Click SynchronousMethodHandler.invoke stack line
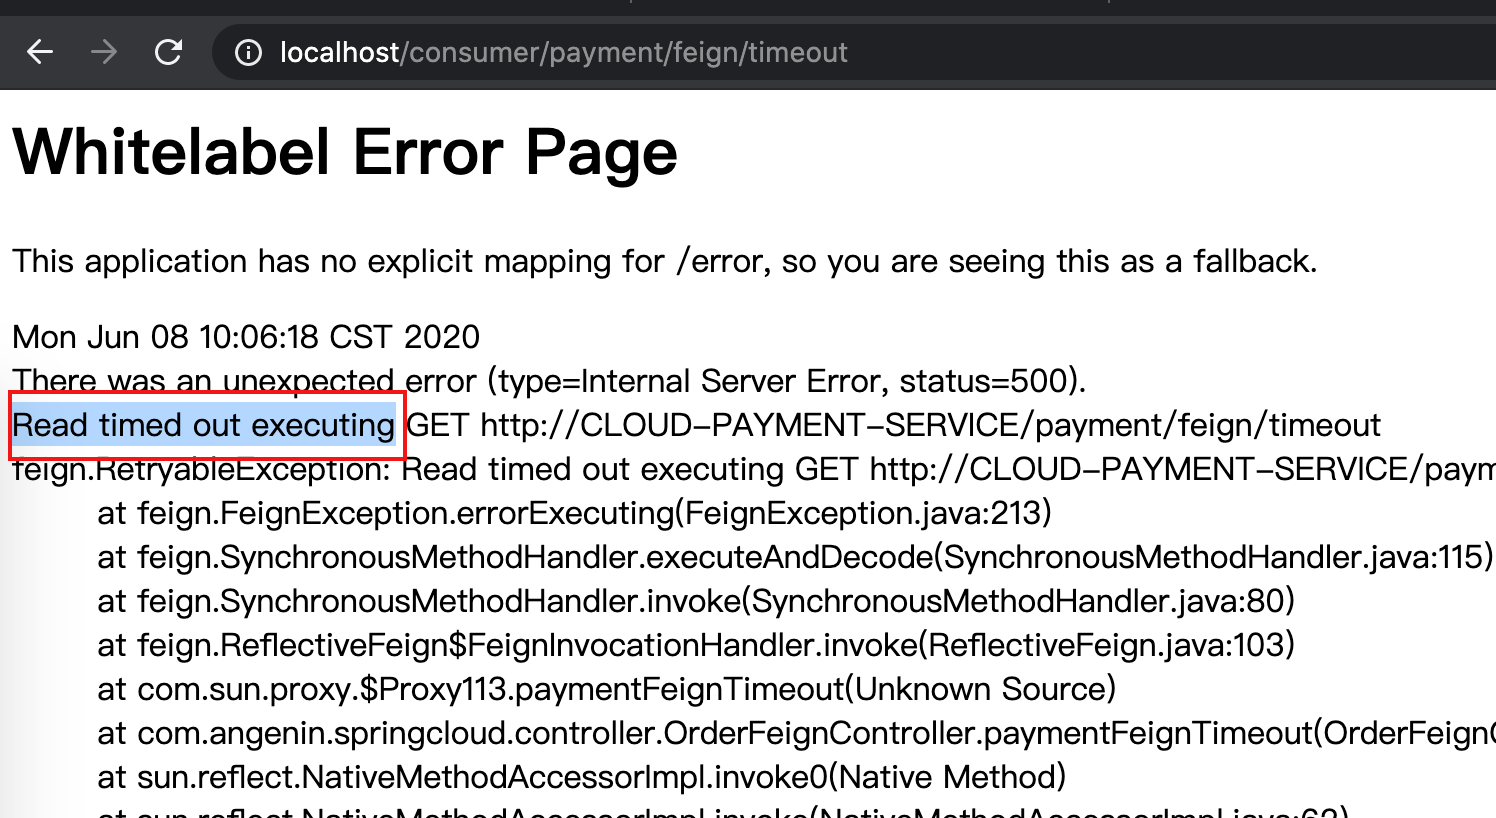This screenshot has width=1496, height=818. pos(696,601)
